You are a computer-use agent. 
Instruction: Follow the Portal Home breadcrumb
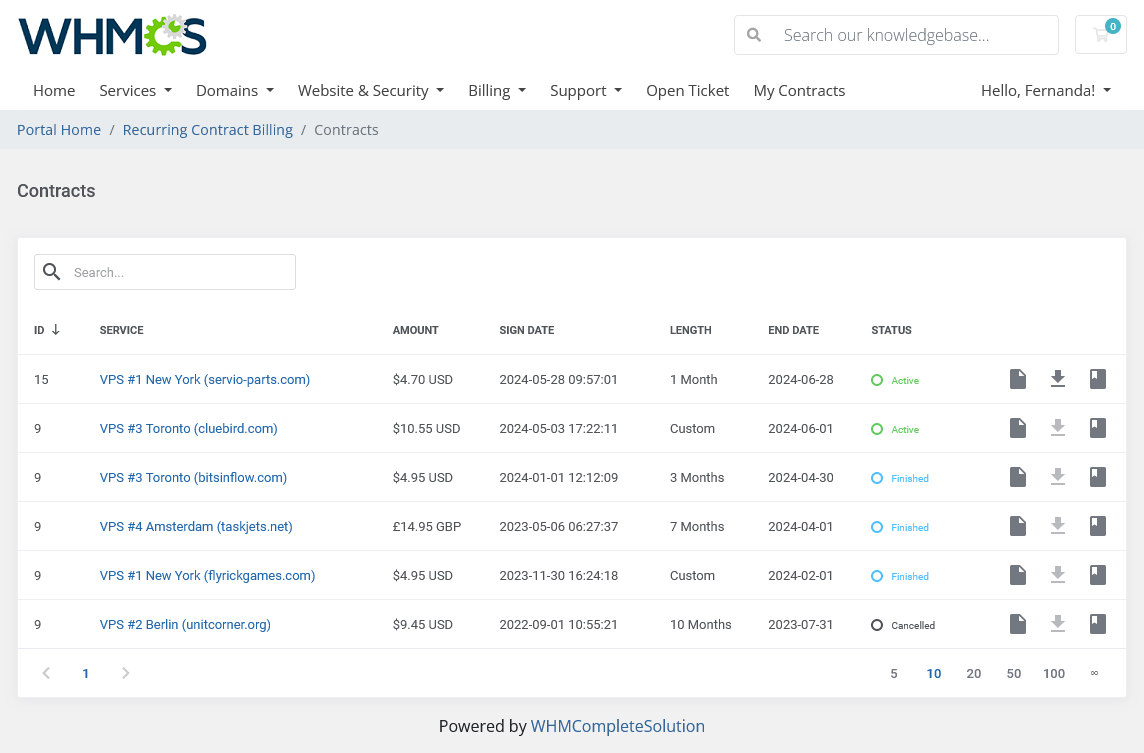click(x=59, y=130)
